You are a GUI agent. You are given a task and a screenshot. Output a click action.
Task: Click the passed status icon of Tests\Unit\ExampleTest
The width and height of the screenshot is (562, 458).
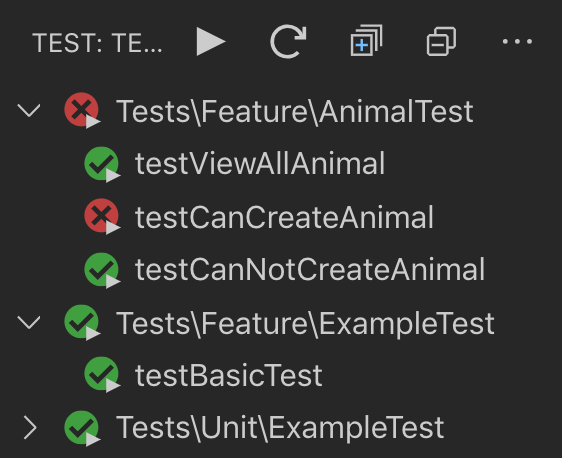coord(82,429)
